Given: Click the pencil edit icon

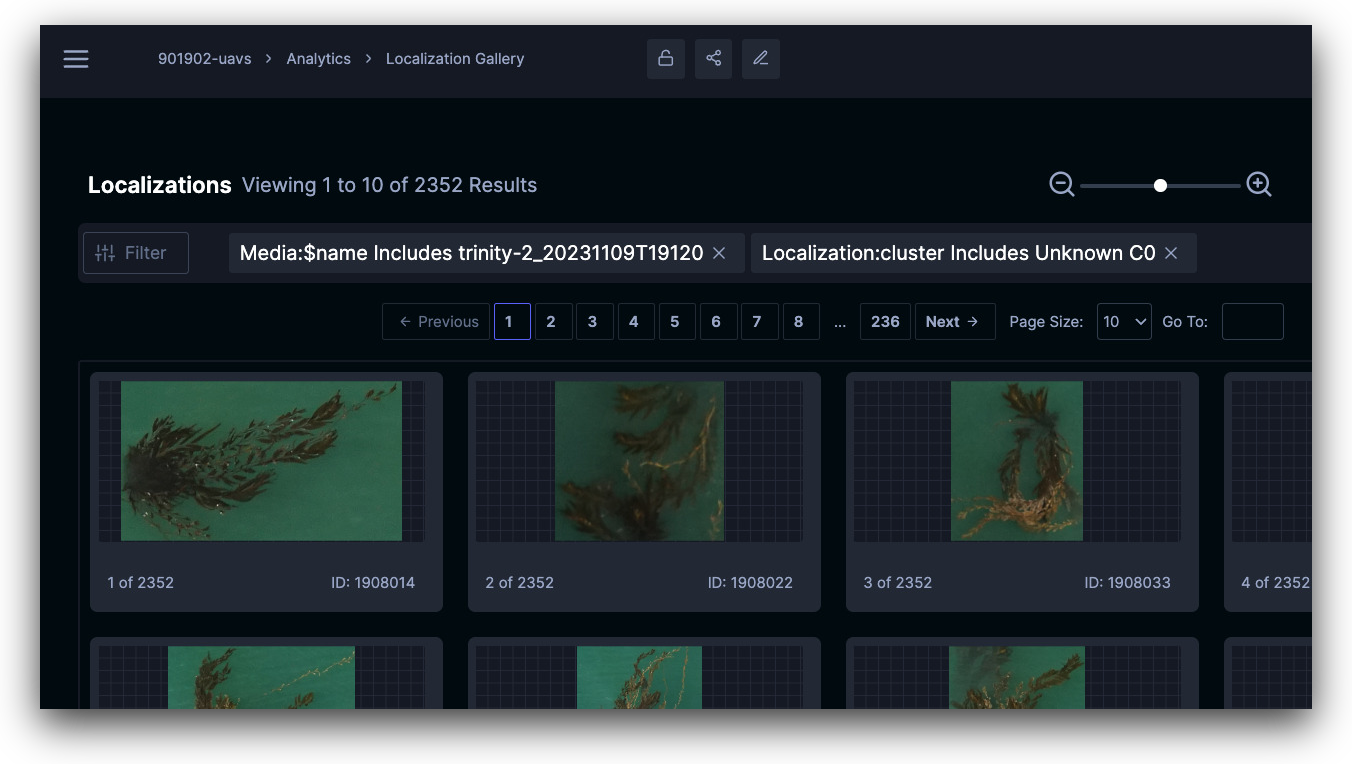Looking at the screenshot, I should pos(760,59).
